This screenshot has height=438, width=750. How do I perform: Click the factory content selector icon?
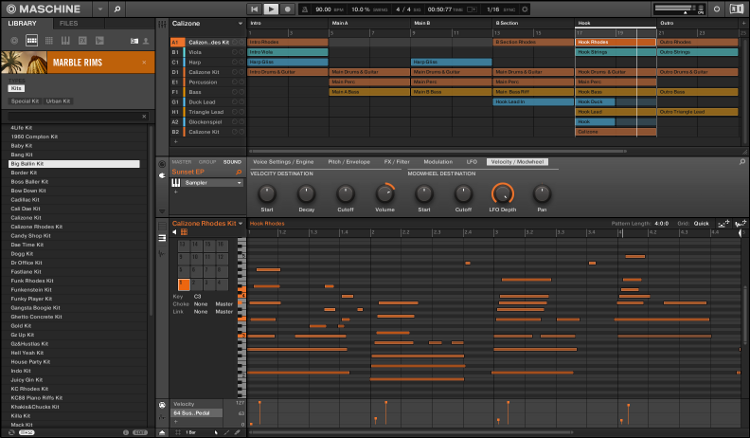pyautogui.click(x=134, y=41)
